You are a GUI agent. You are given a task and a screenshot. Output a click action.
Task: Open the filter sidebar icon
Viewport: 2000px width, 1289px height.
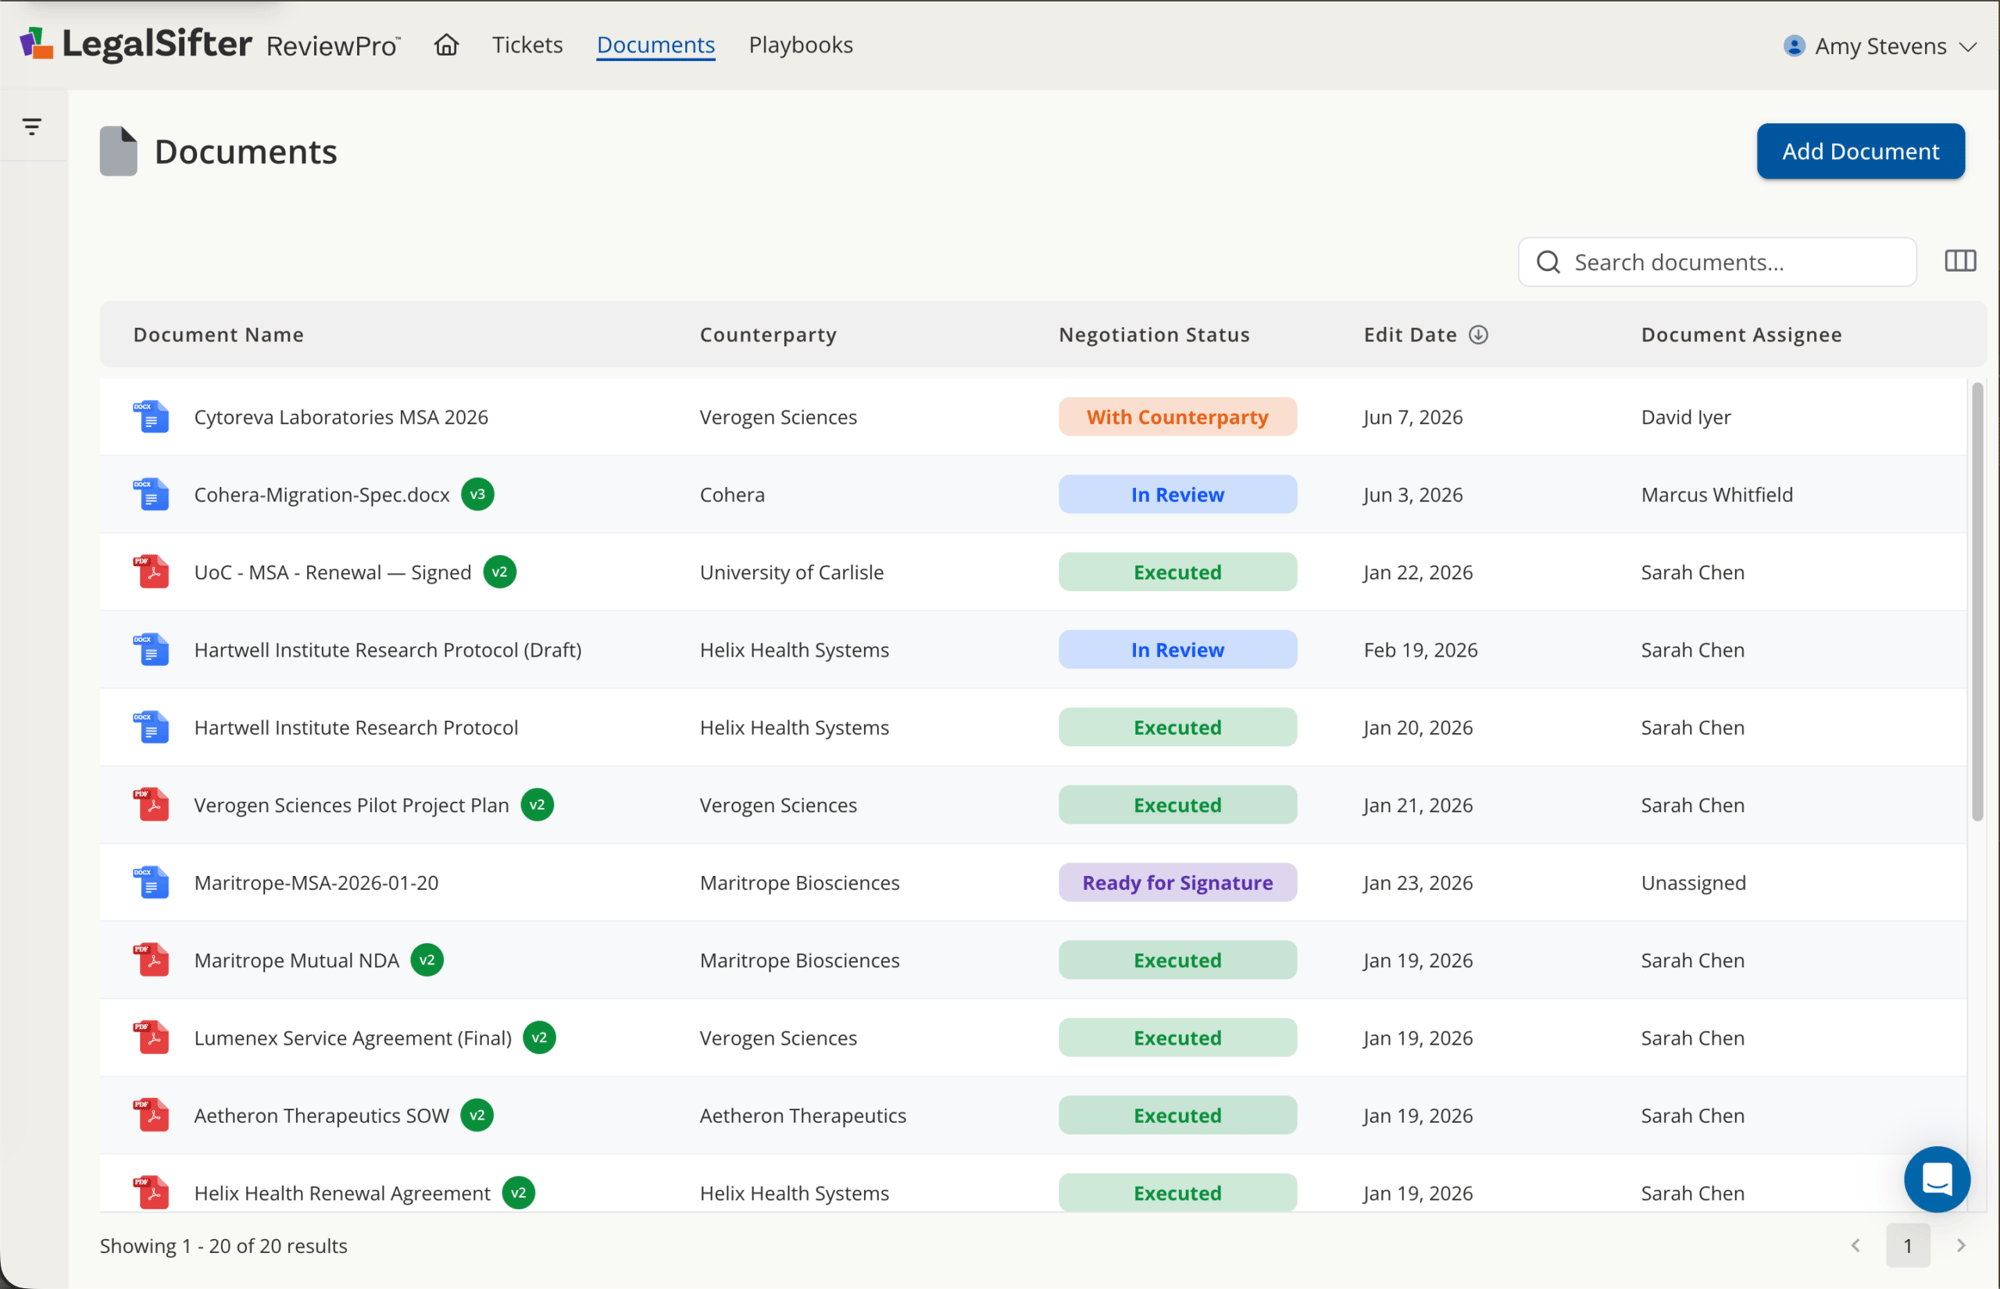click(32, 126)
